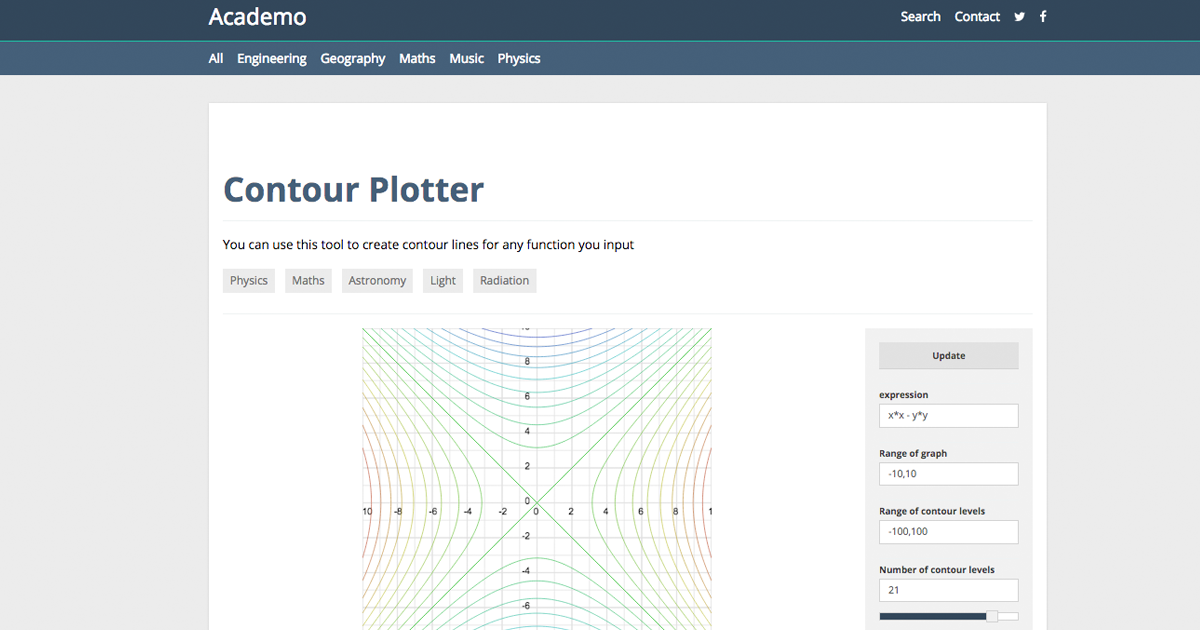Click the number of contour levels slider

point(948,616)
